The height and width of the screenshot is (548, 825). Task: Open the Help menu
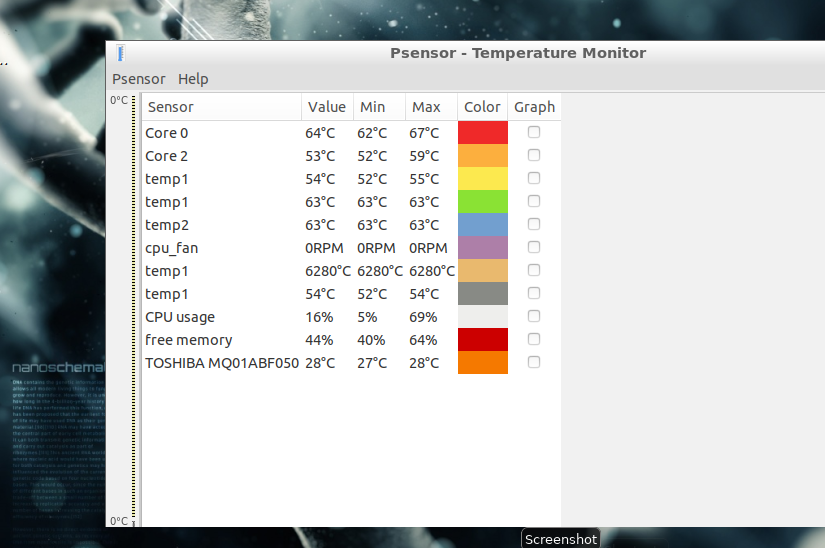point(193,79)
